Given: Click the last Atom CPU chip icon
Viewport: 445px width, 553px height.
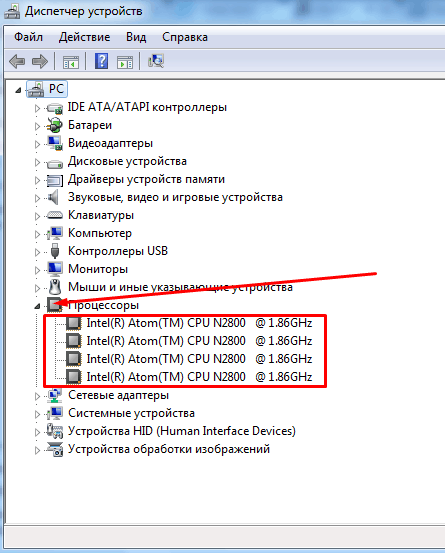Looking at the screenshot, I should pos(73,377).
